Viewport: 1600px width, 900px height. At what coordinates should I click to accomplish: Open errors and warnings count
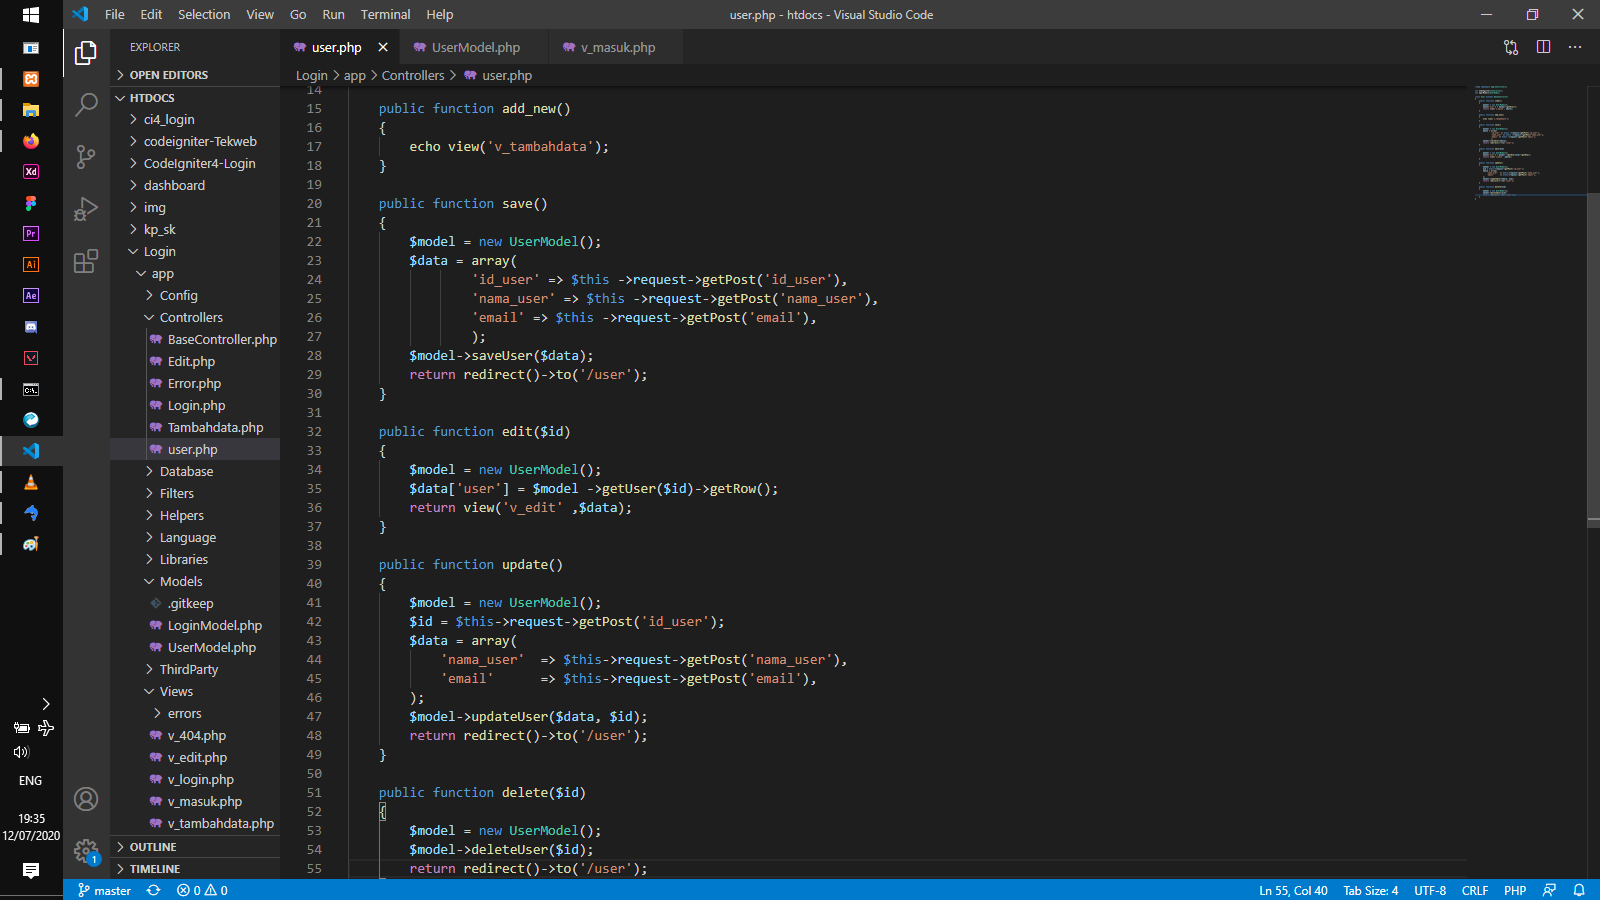[x=202, y=890]
